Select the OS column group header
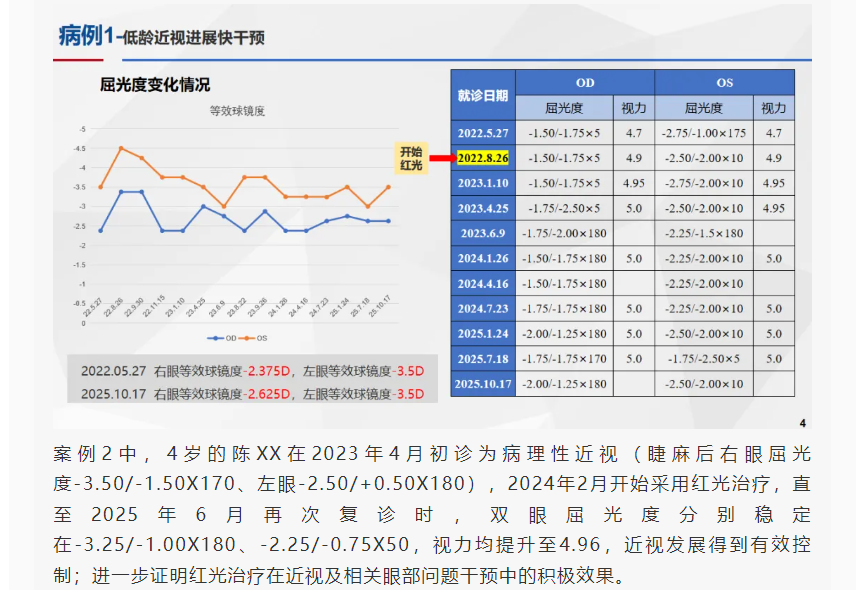This screenshot has height=590, width=866. point(724,82)
